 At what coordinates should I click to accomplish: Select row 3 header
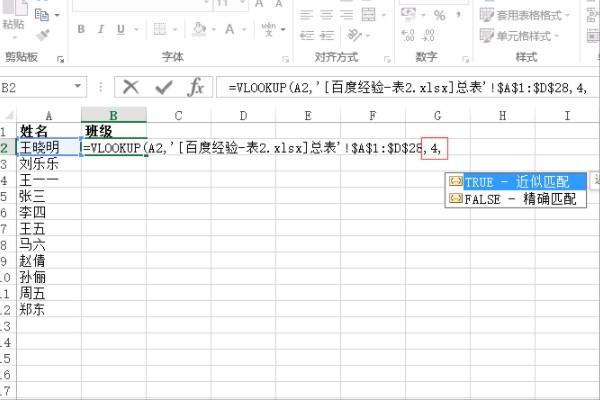click(x=8, y=164)
